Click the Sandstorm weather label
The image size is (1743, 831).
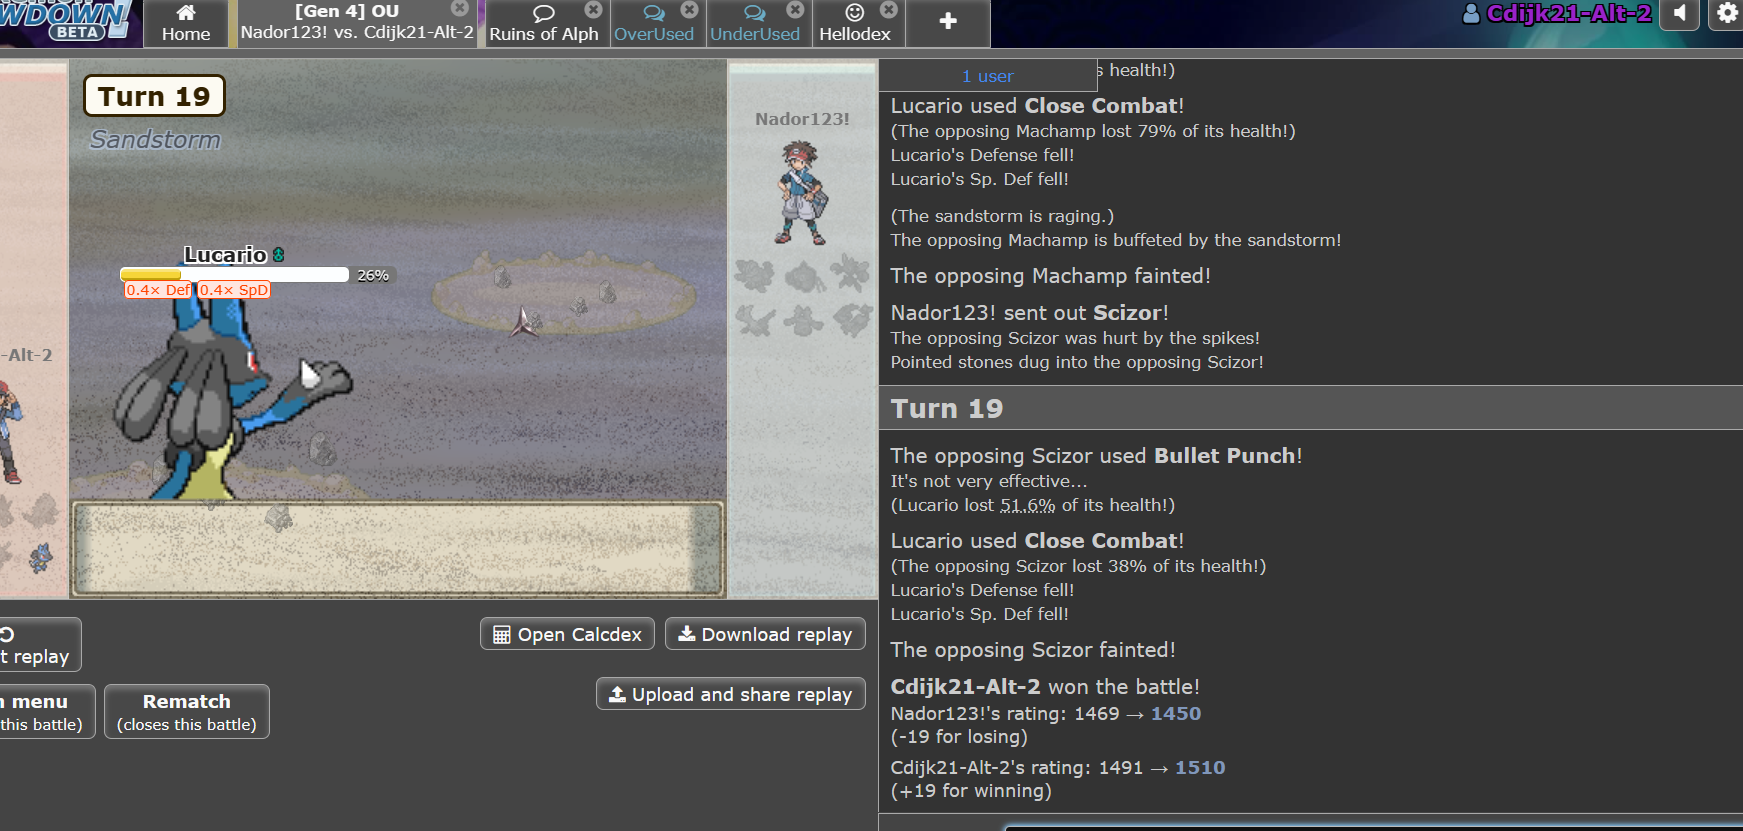(155, 140)
